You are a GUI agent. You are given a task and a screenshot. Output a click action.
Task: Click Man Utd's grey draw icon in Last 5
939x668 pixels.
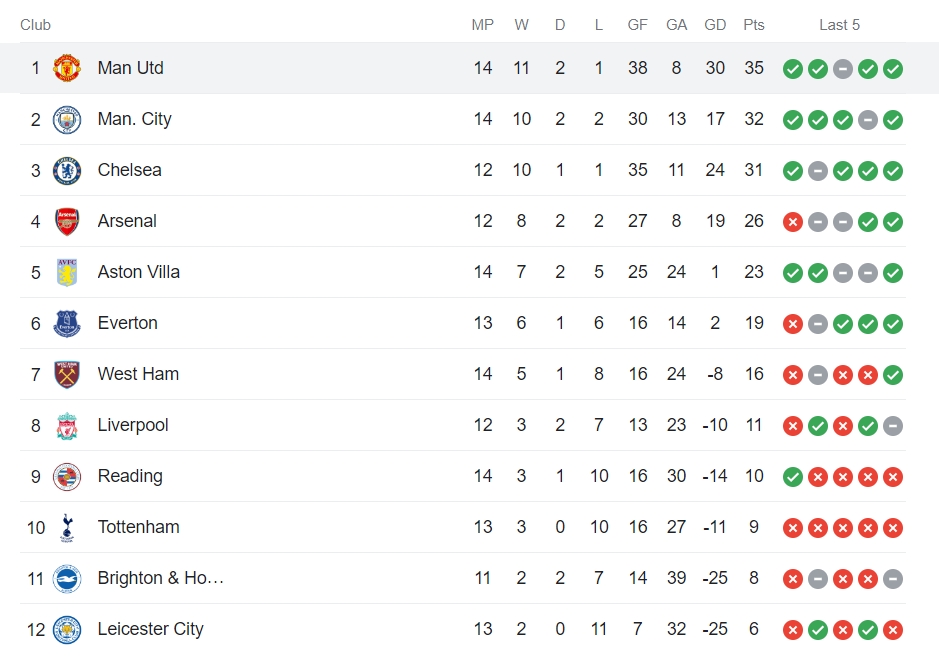pos(843,69)
